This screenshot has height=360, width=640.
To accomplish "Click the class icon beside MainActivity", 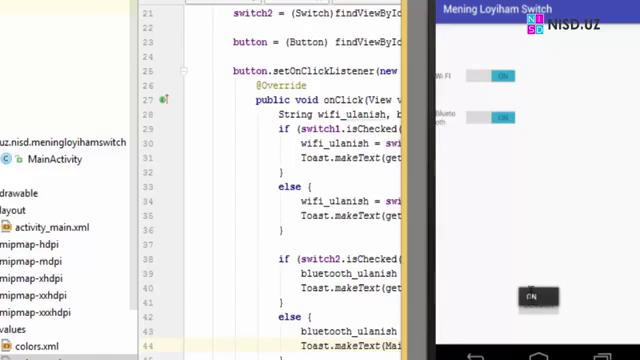I will click(6, 159).
